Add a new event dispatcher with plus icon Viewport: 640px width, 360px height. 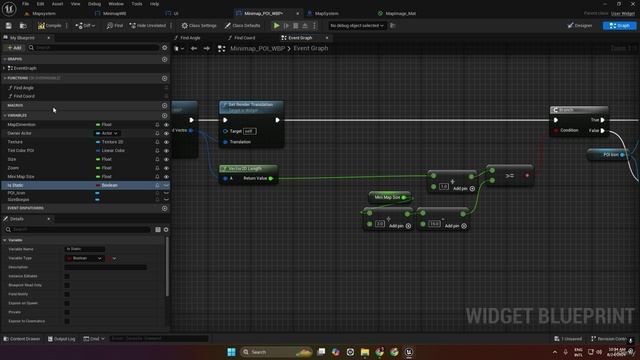coord(164,209)
